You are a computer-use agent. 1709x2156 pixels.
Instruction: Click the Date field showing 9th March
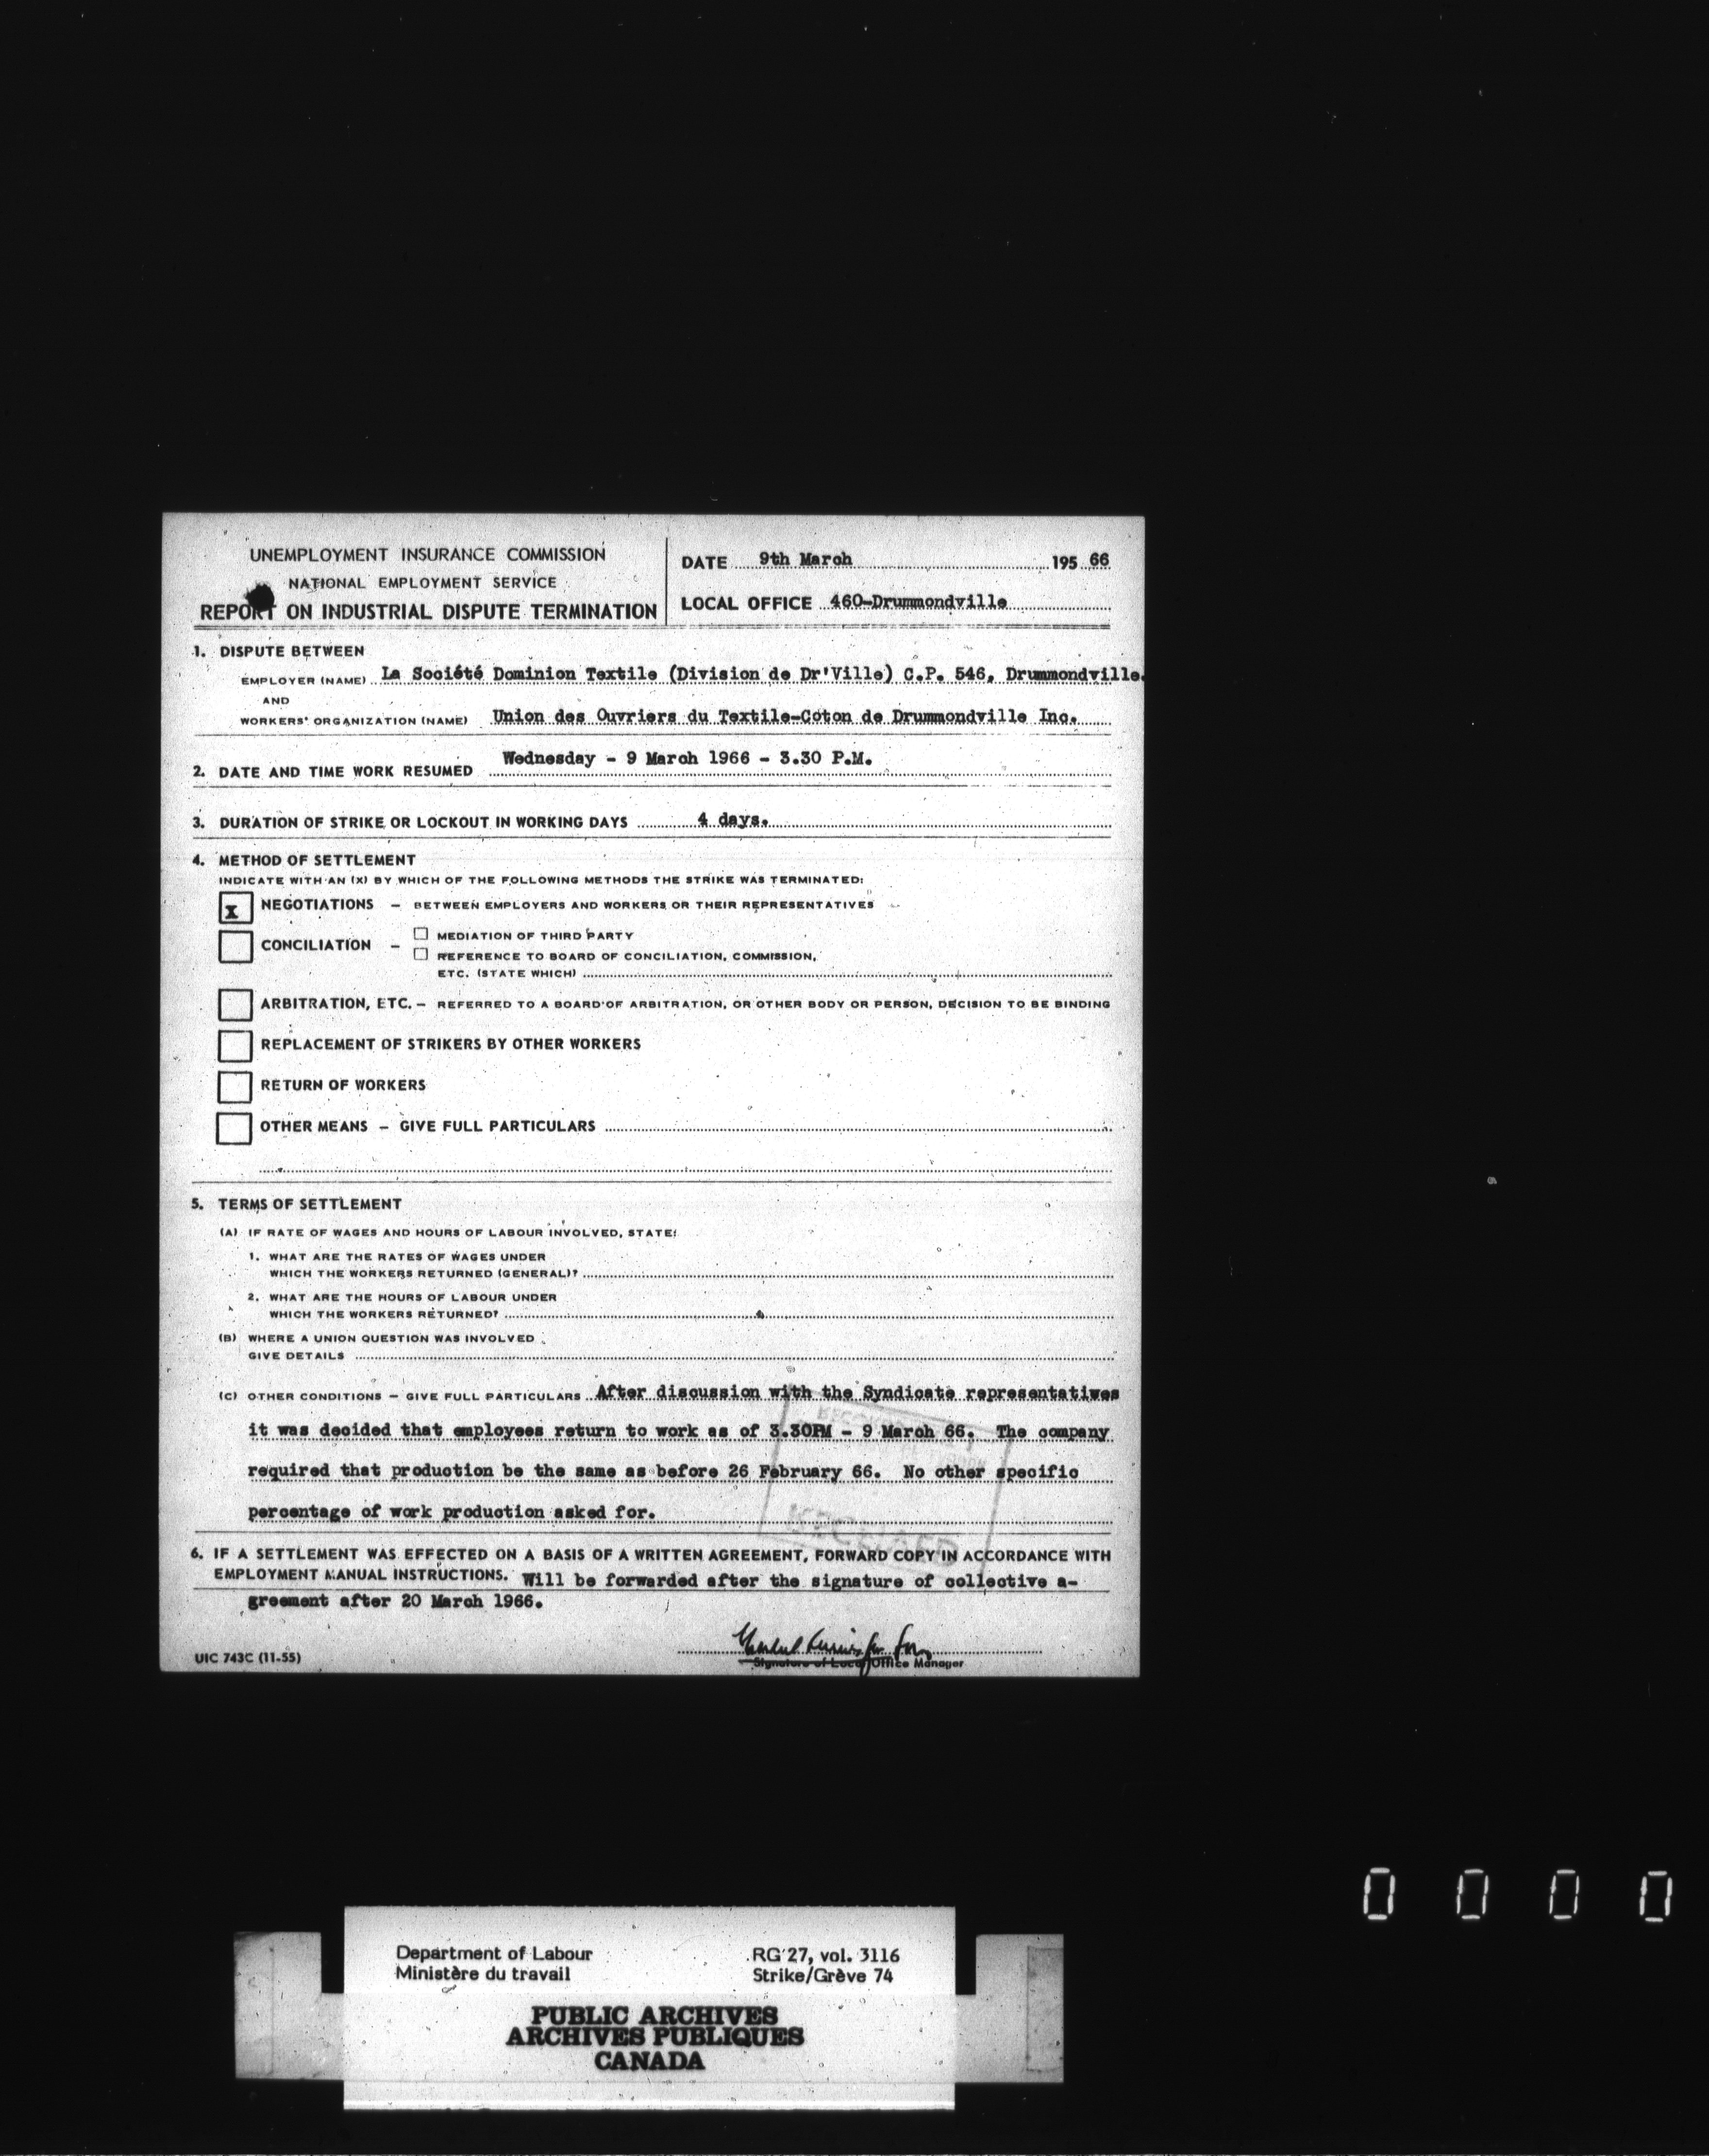point(805,560)
